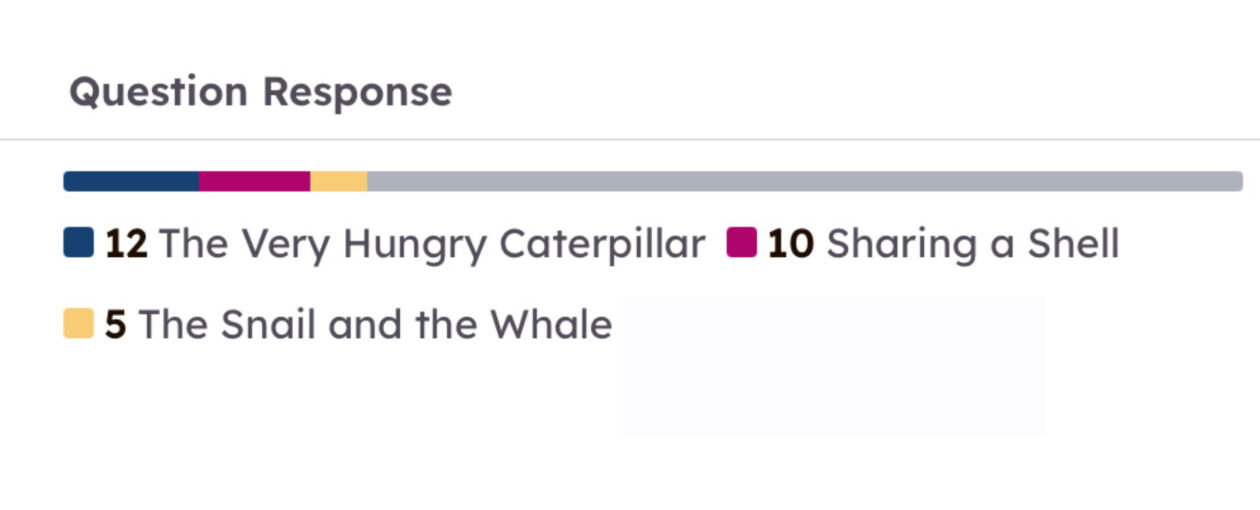1260x510 pixels.
Task: Select the blue swatch beside Very Hungry Caterpillar
Action: tap(78, 243)
